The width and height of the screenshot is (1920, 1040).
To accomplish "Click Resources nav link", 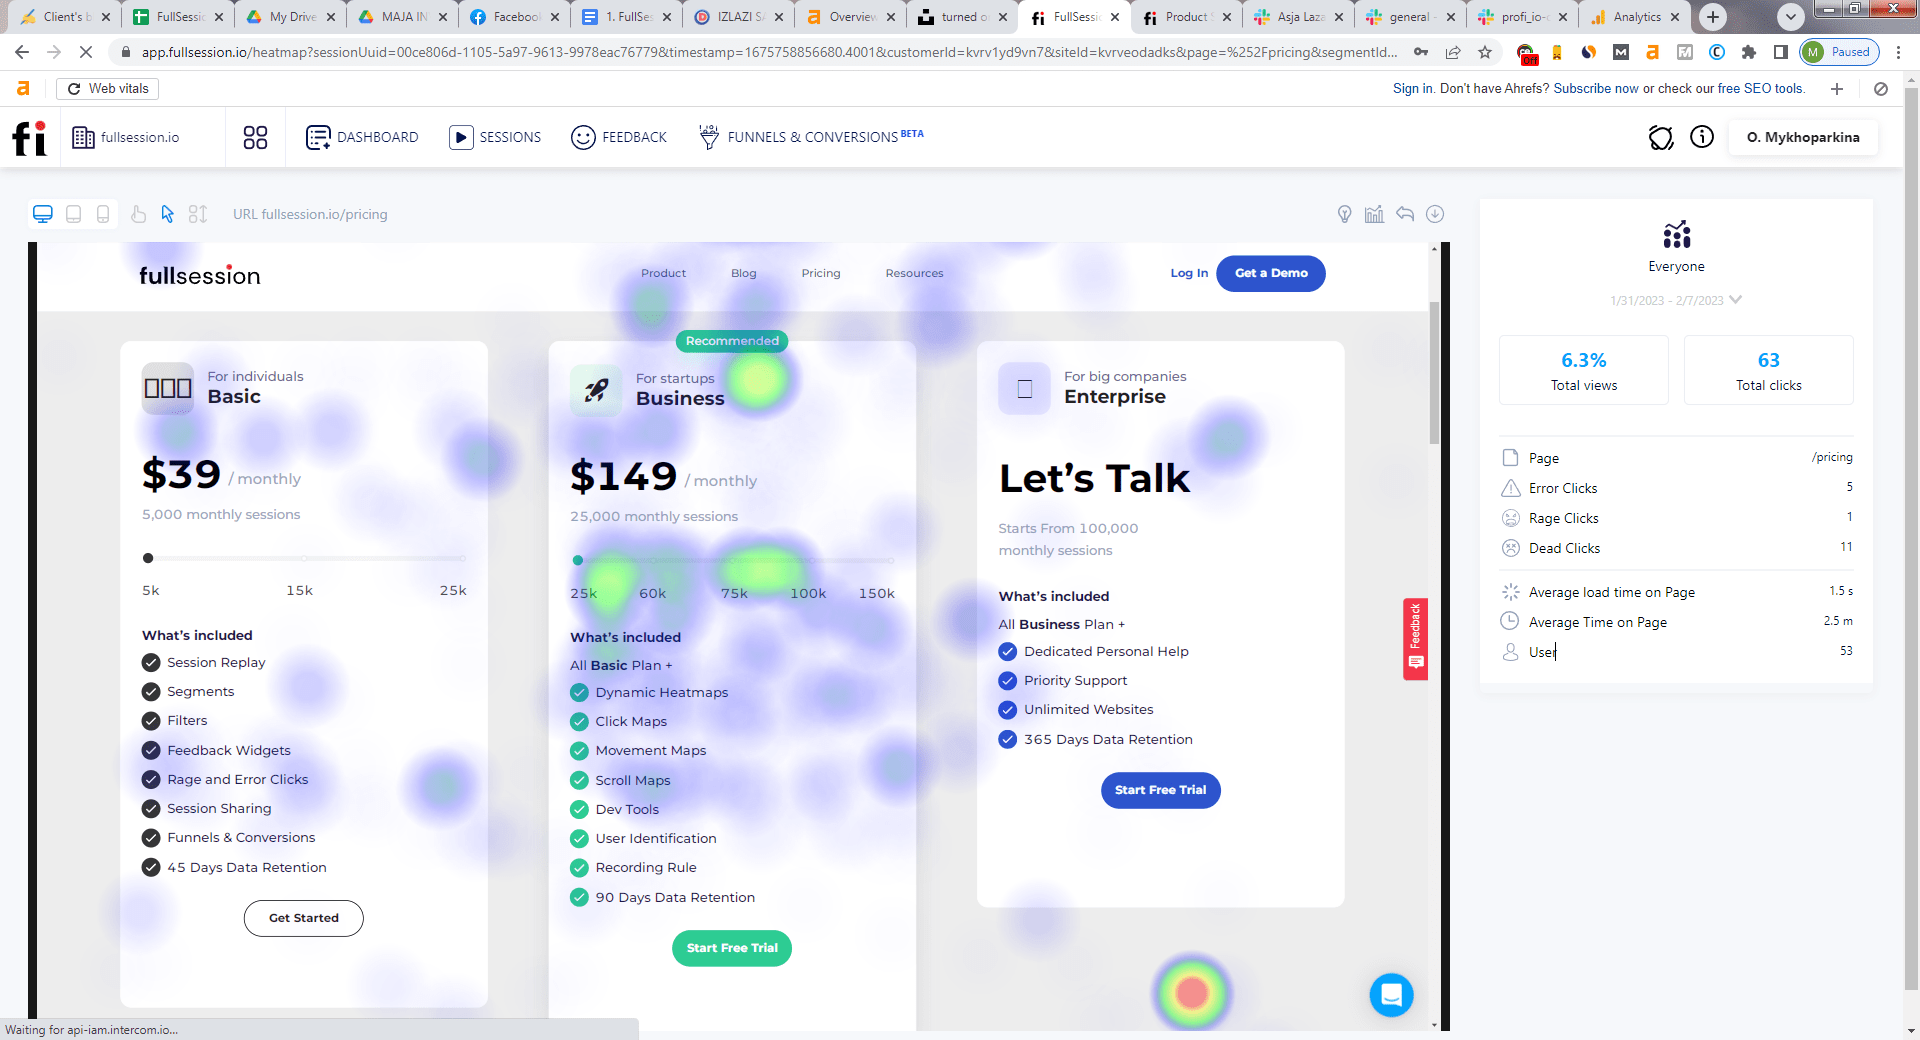I will click(x=914, y=273).
